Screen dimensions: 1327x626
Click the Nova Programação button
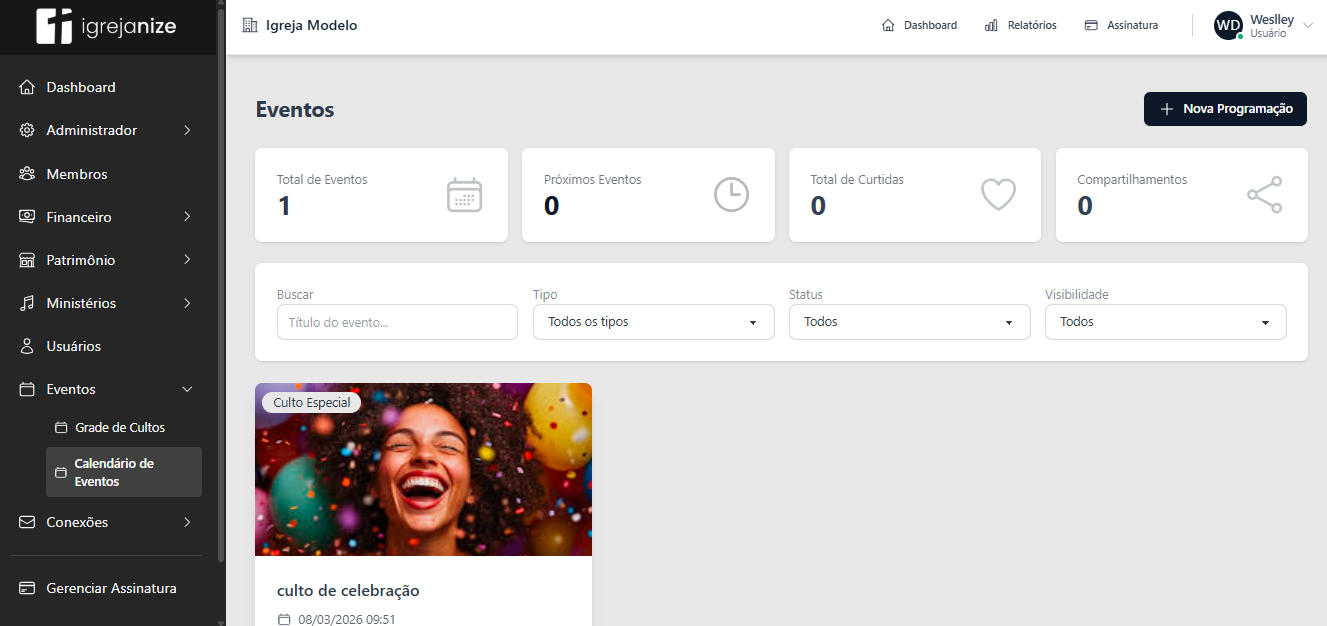pos(1225,109)
